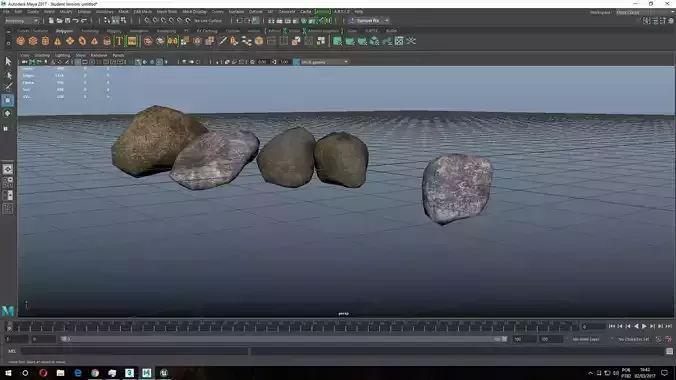Open the shelf tab selector menu
Screen dimensions: 676x380
8,31
